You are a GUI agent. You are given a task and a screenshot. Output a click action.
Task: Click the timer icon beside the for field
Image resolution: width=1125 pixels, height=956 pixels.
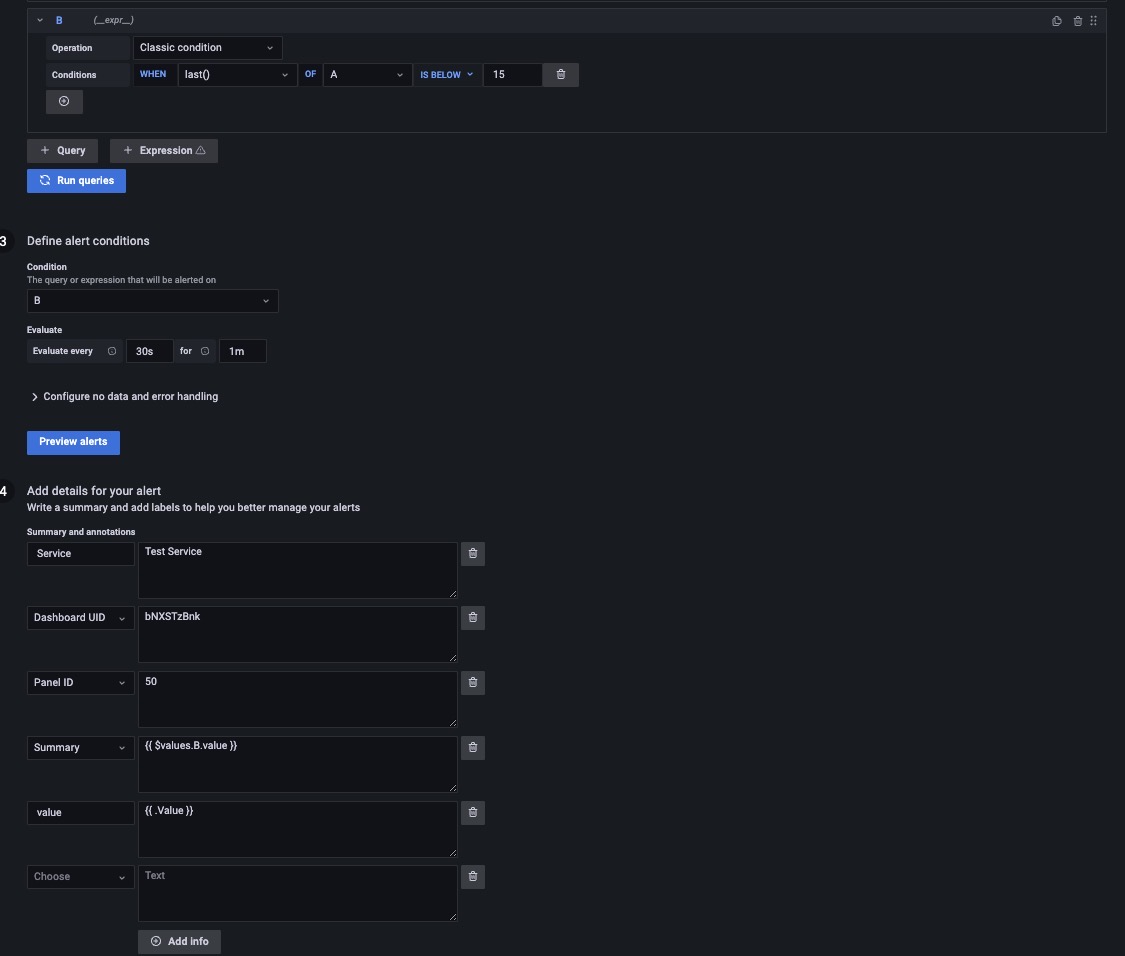[205, 351]
